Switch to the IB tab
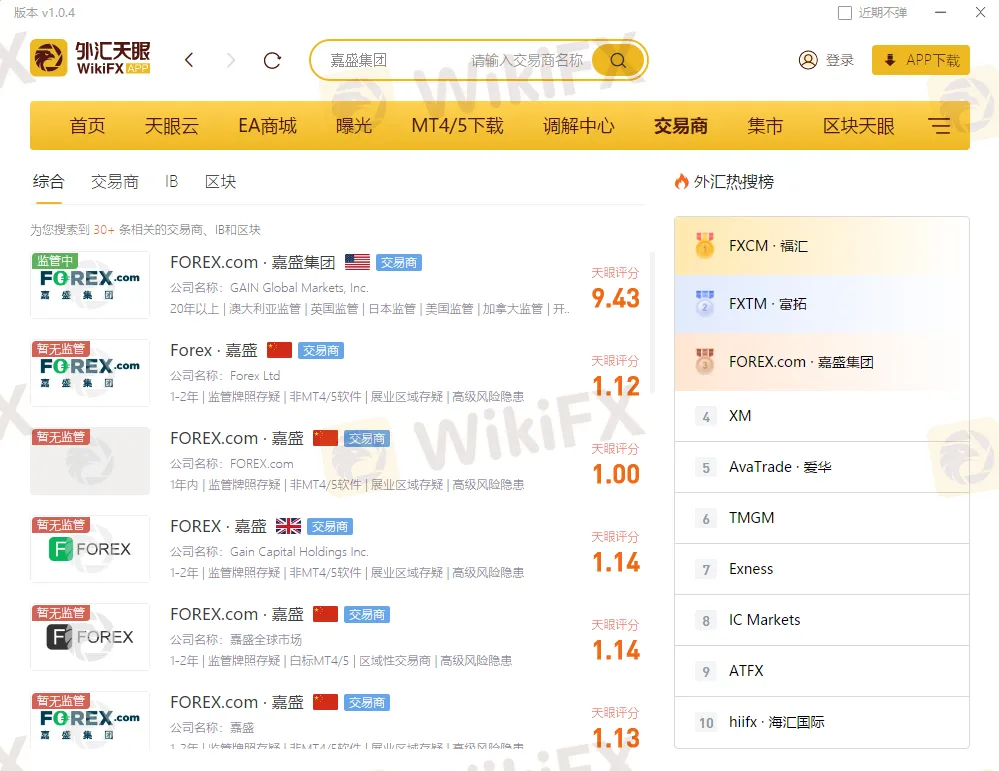 pos(171,181)
